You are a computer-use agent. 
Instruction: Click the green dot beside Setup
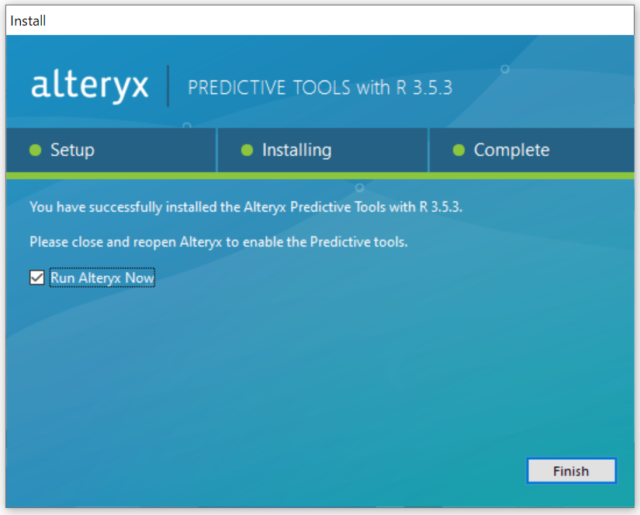(x=36, y=150)
